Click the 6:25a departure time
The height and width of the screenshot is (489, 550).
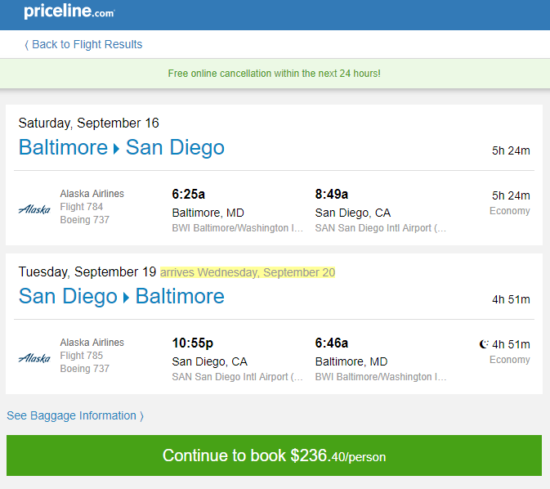click(188, 194)
